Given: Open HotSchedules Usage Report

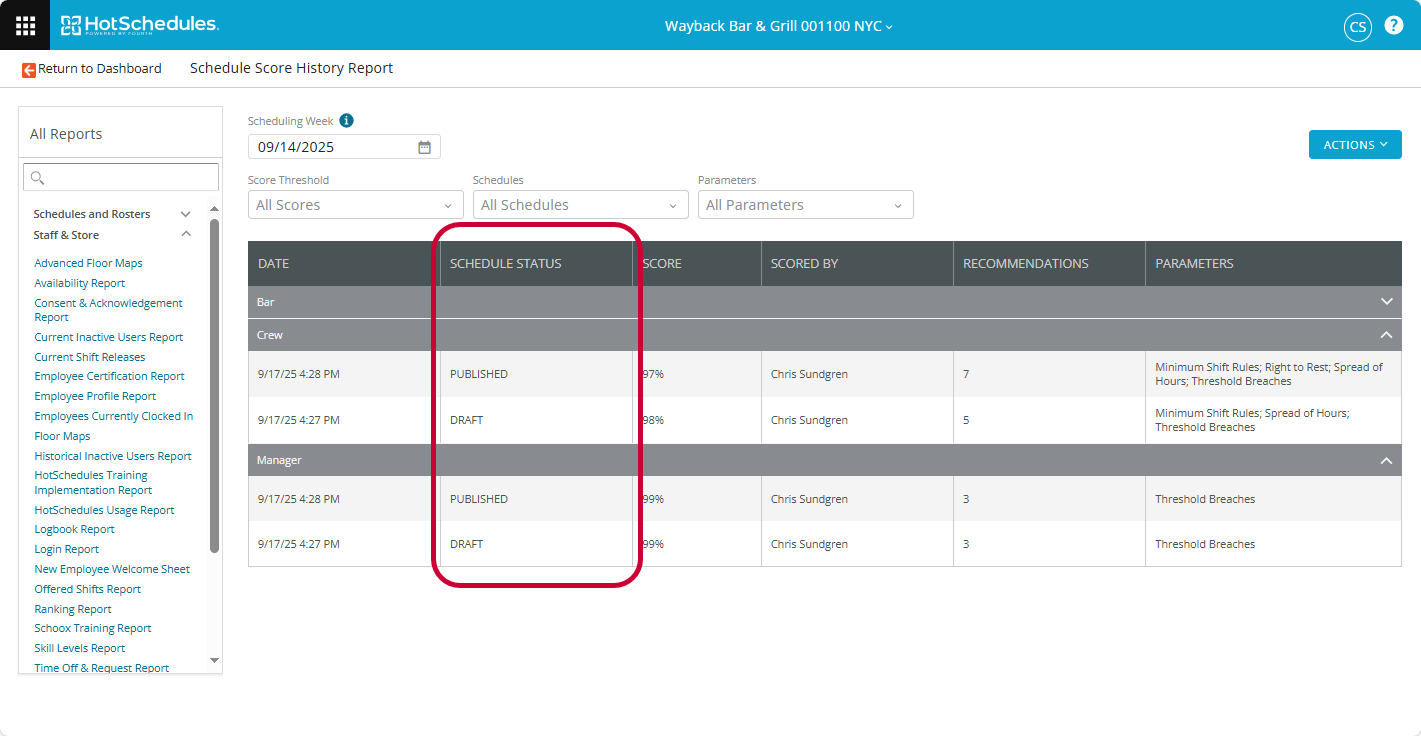Looking at the screenshot, I should coord(104,510).
